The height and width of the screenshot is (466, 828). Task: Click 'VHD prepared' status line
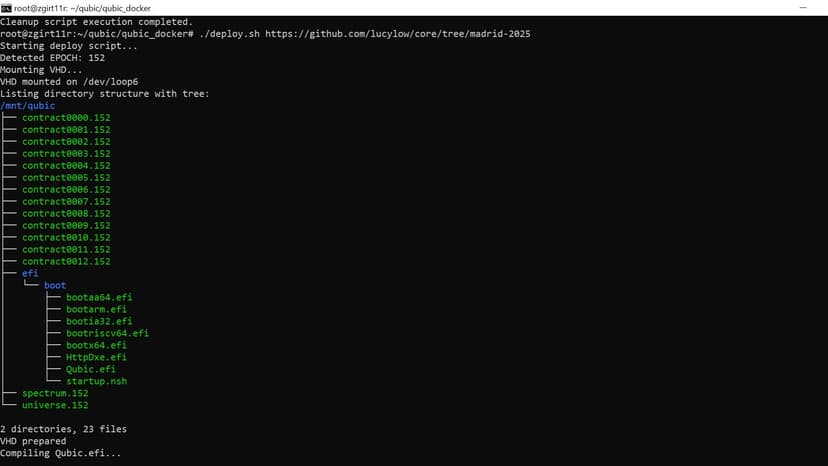coord(33,441)
